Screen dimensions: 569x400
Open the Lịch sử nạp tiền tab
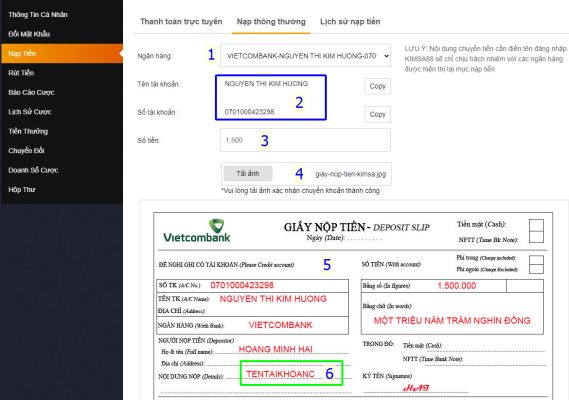tap(350, 22)
